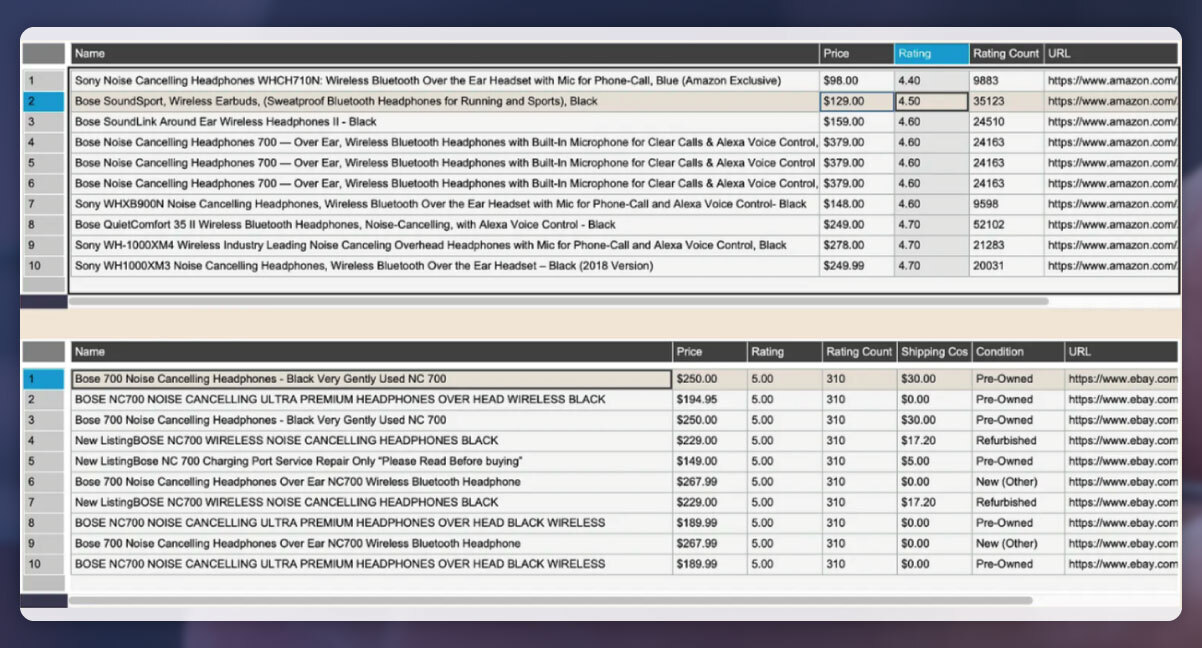The height and width of the screenshot is (648, 1202).
Task: Click Bose SoundLink Around Ear name cell
Action: pyautogui.click(x=444, y=122)
